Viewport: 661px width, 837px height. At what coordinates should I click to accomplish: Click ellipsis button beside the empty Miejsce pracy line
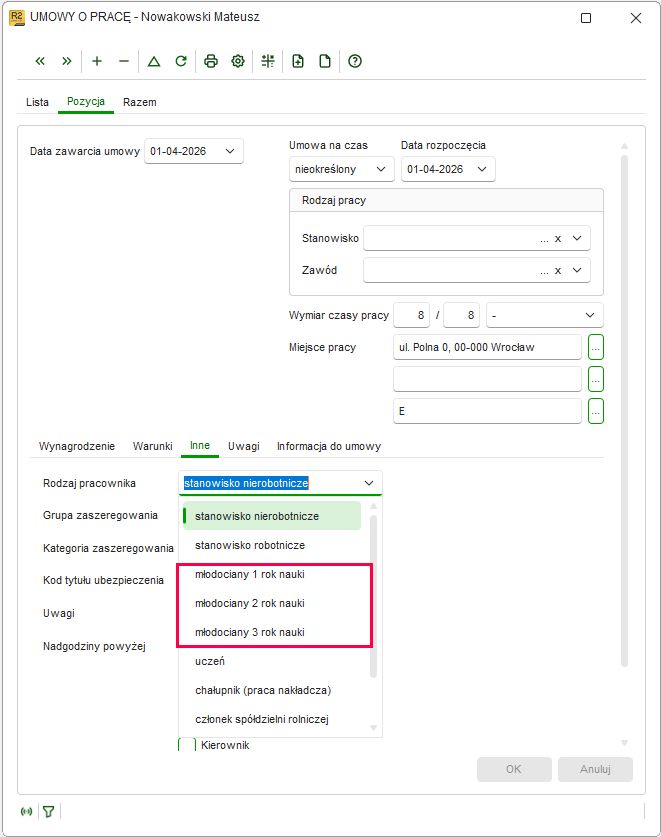[x=596, y=380]
